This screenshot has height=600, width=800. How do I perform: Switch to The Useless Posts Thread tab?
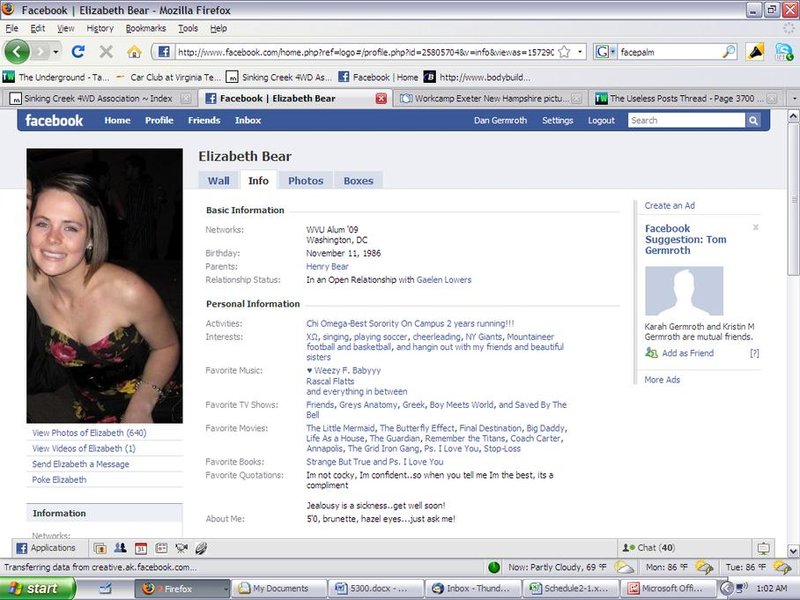686,98
